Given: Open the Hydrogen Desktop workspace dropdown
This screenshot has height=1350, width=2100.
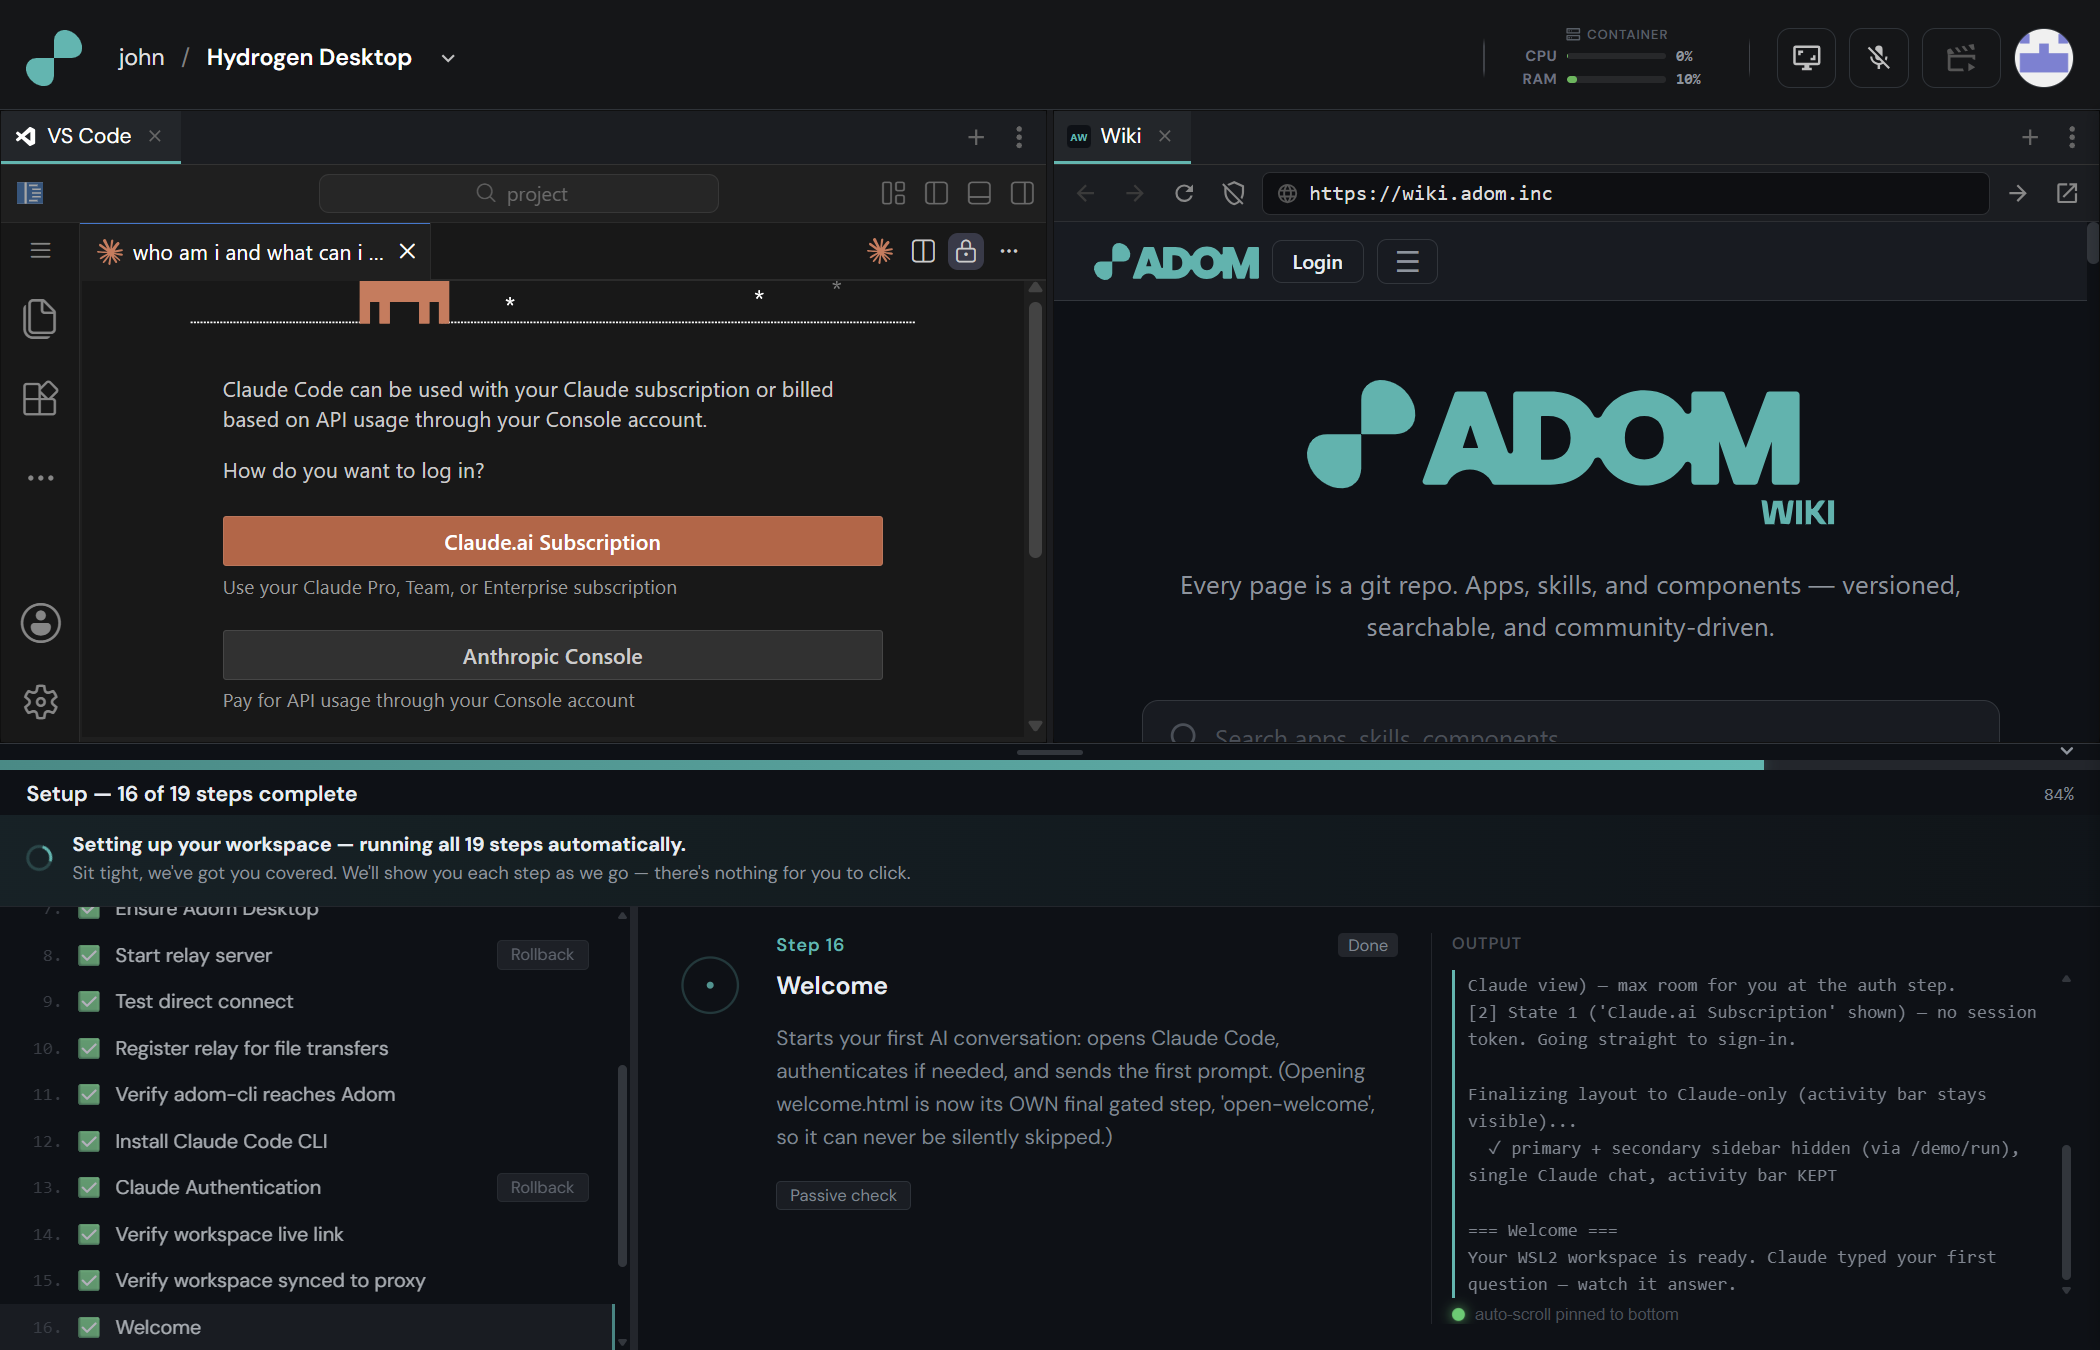Looking at the screenshot, I should (x=448, y=58).
